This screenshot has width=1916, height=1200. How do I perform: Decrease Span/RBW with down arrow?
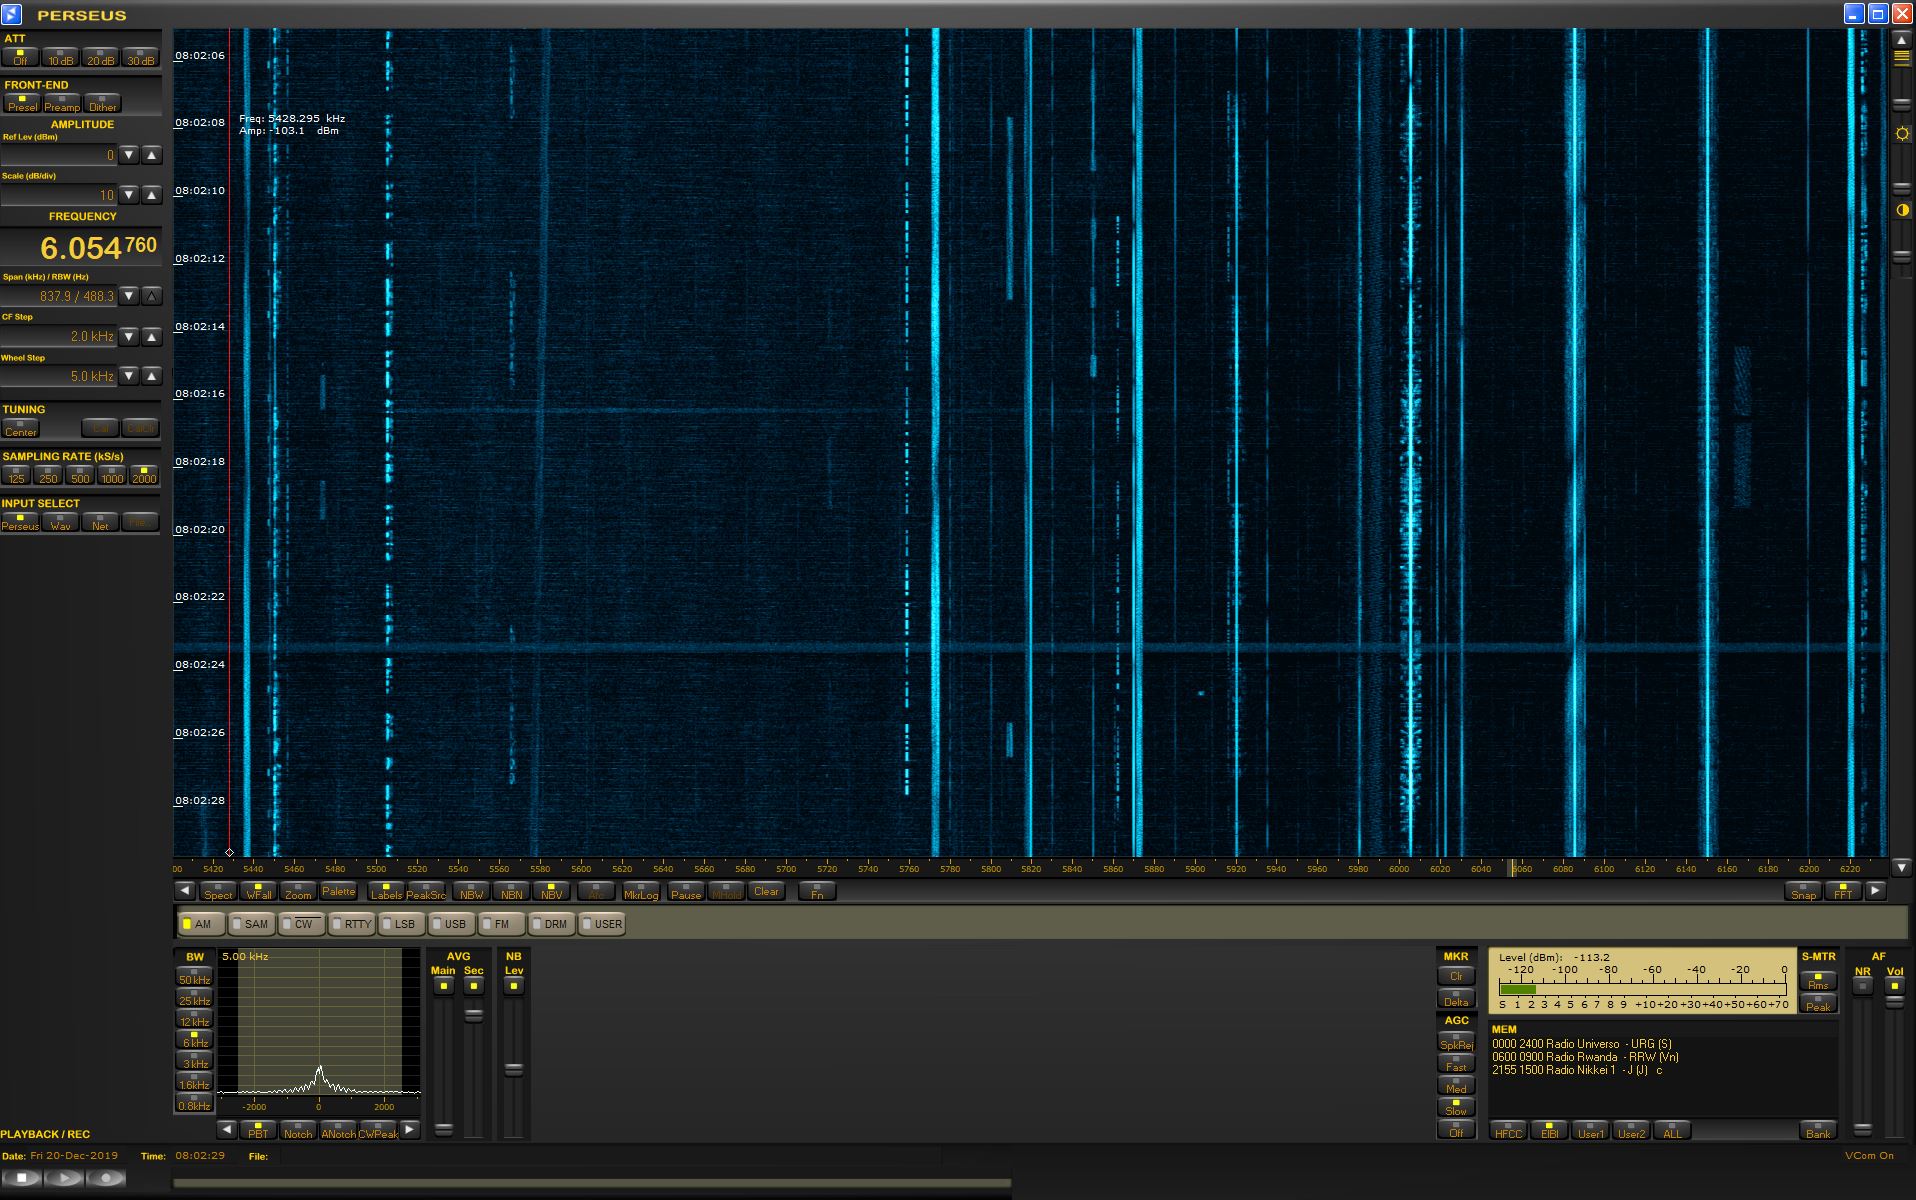click(128, 296)
